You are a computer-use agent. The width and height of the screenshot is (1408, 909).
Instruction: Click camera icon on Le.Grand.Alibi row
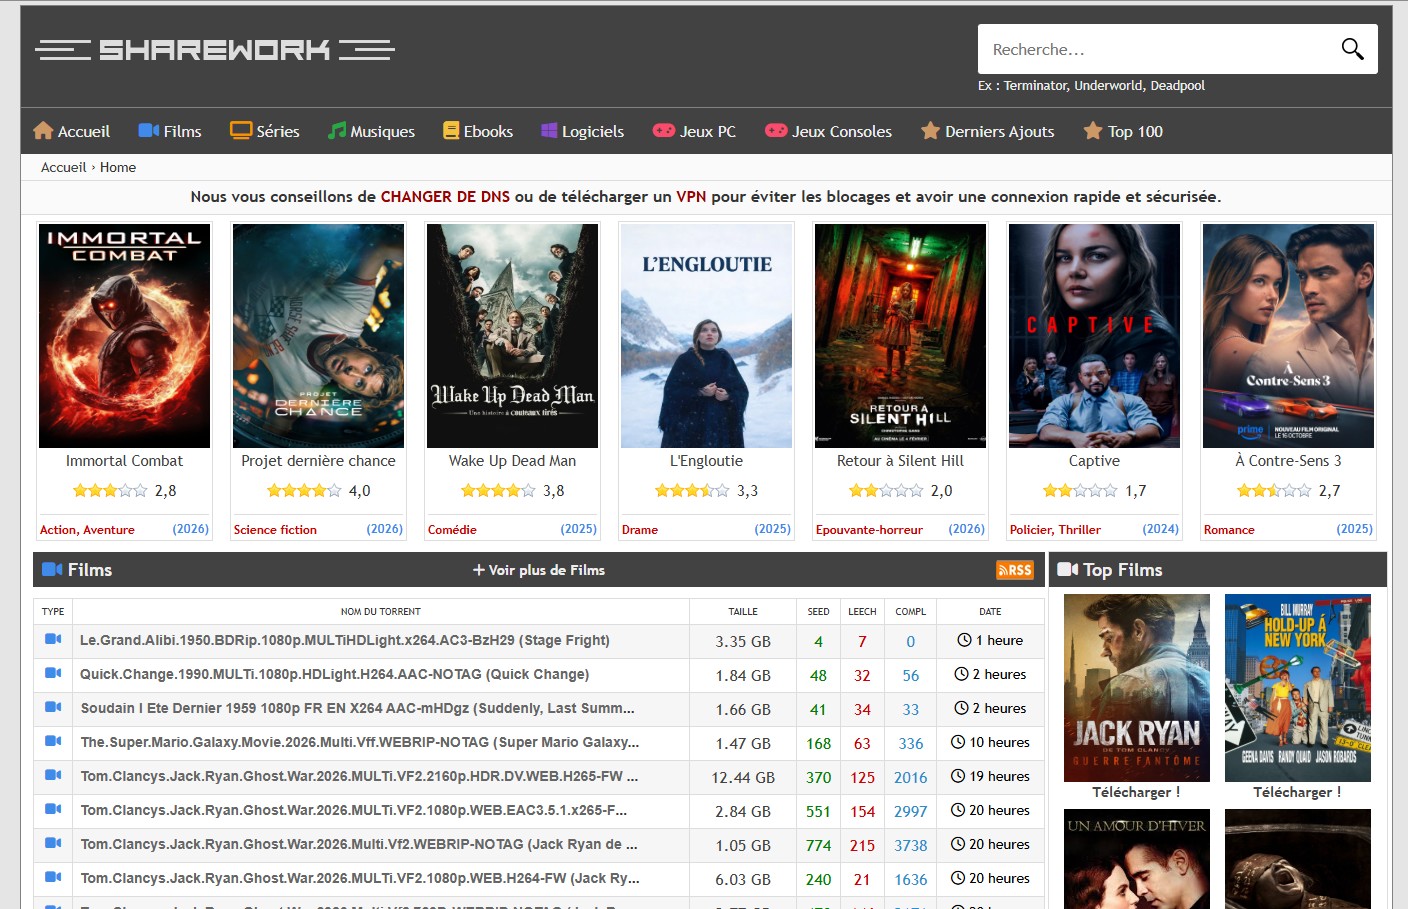point(53,639)
